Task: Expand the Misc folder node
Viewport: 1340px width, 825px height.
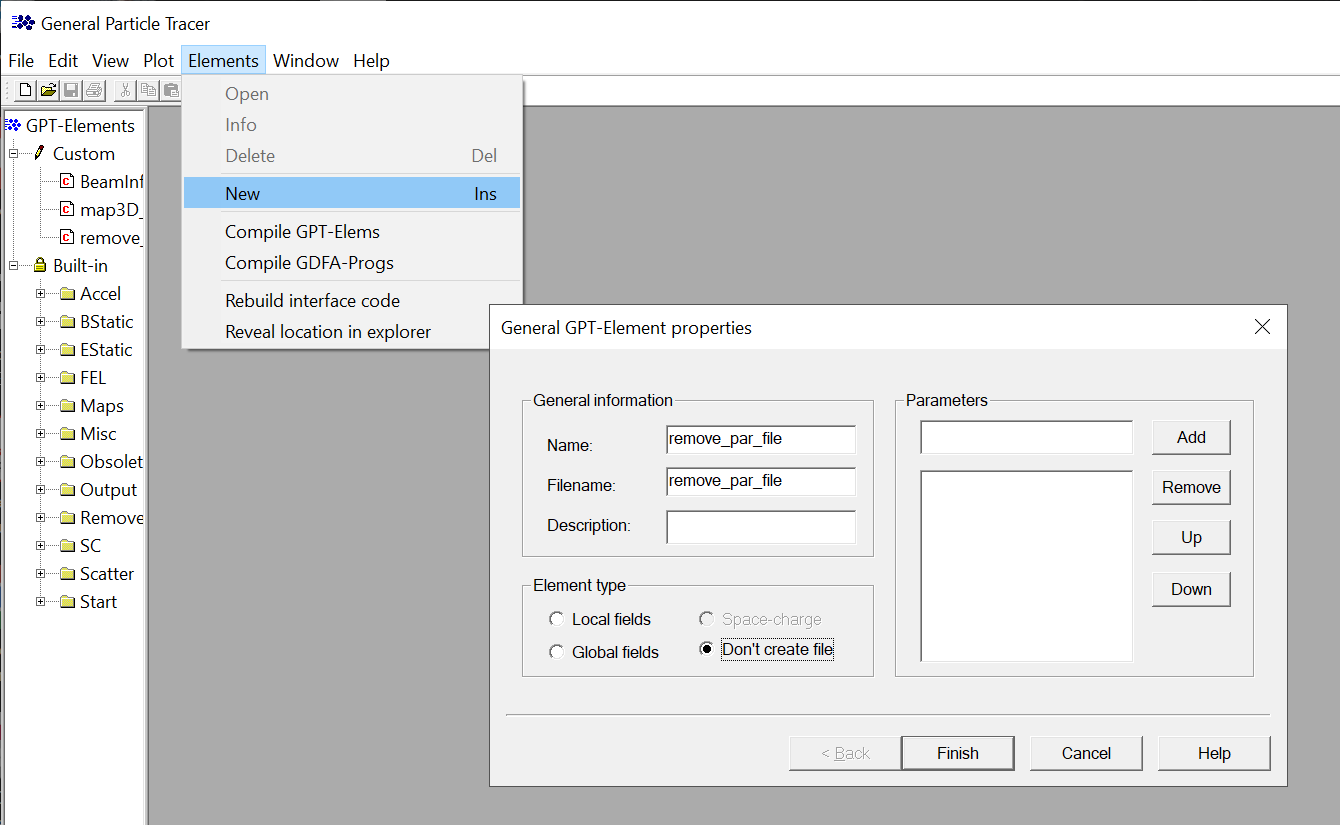Action: [x=41, y=433]
